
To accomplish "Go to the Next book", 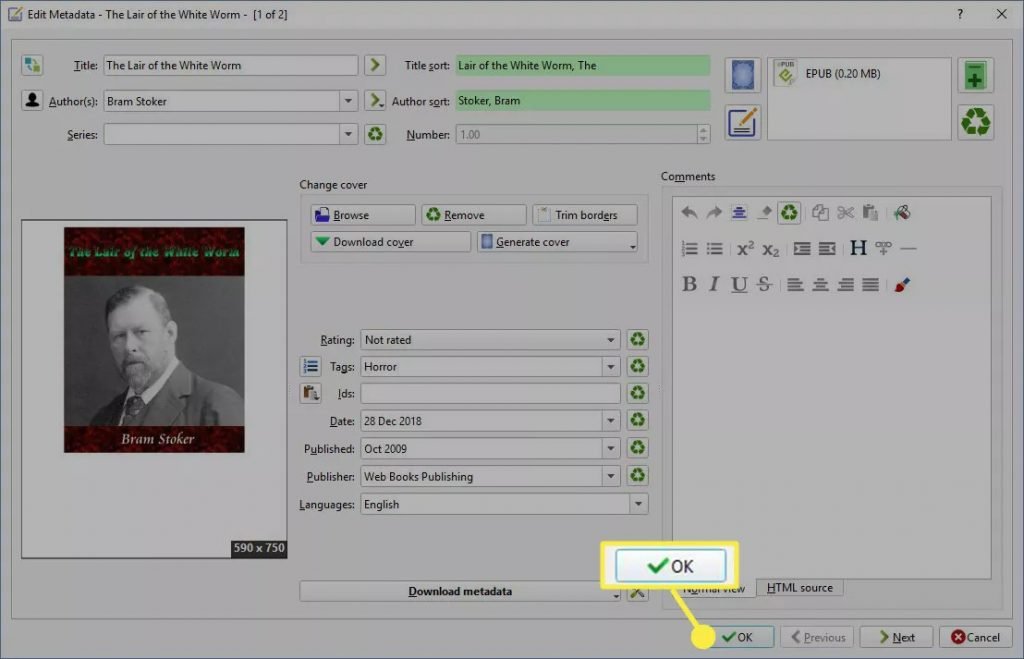I will 896,637.
